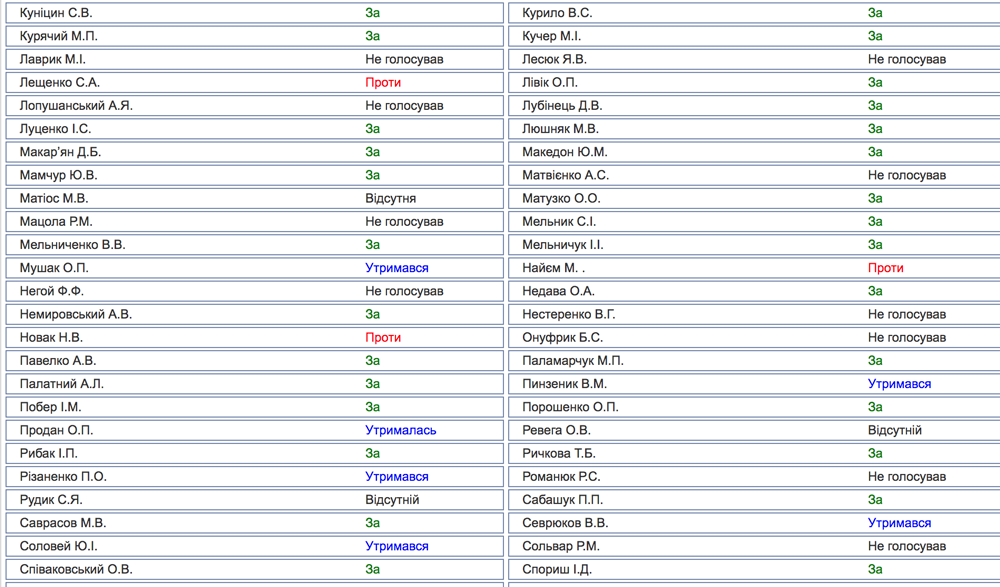Image resolution: width=1000 pixels, height=587 pixels.
Task: Select the name 'Мельник С.І.'
Action: tap(559, 221)
